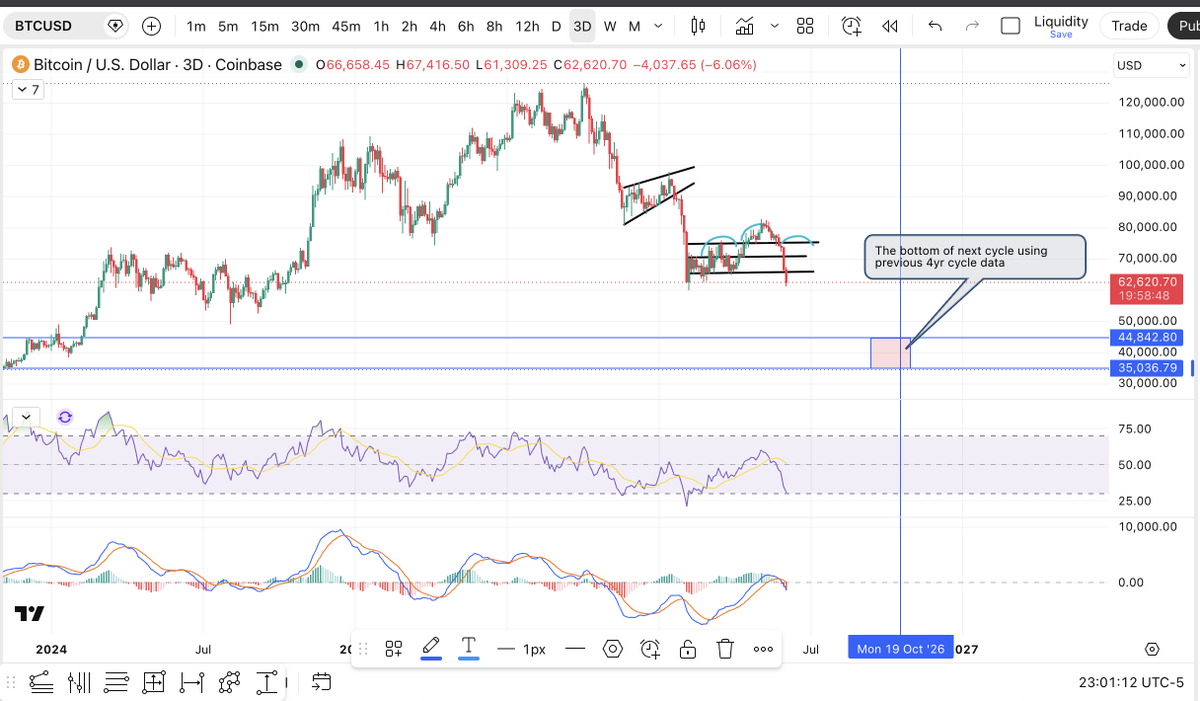Select the W weekly timeframe
The image size is (1200, 701).
[610, 26]
